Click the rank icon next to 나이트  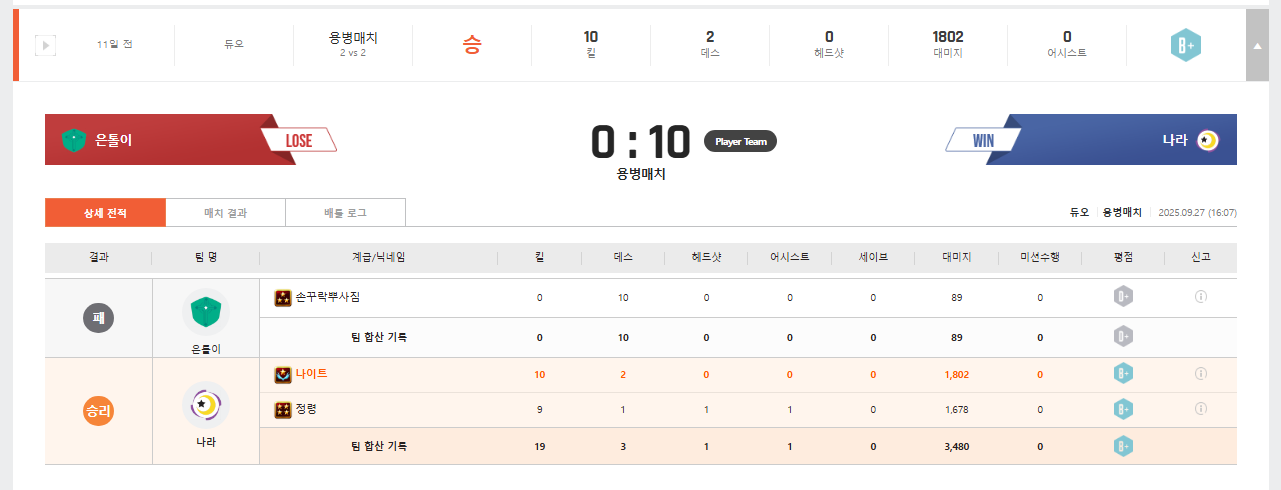point(283,374)
